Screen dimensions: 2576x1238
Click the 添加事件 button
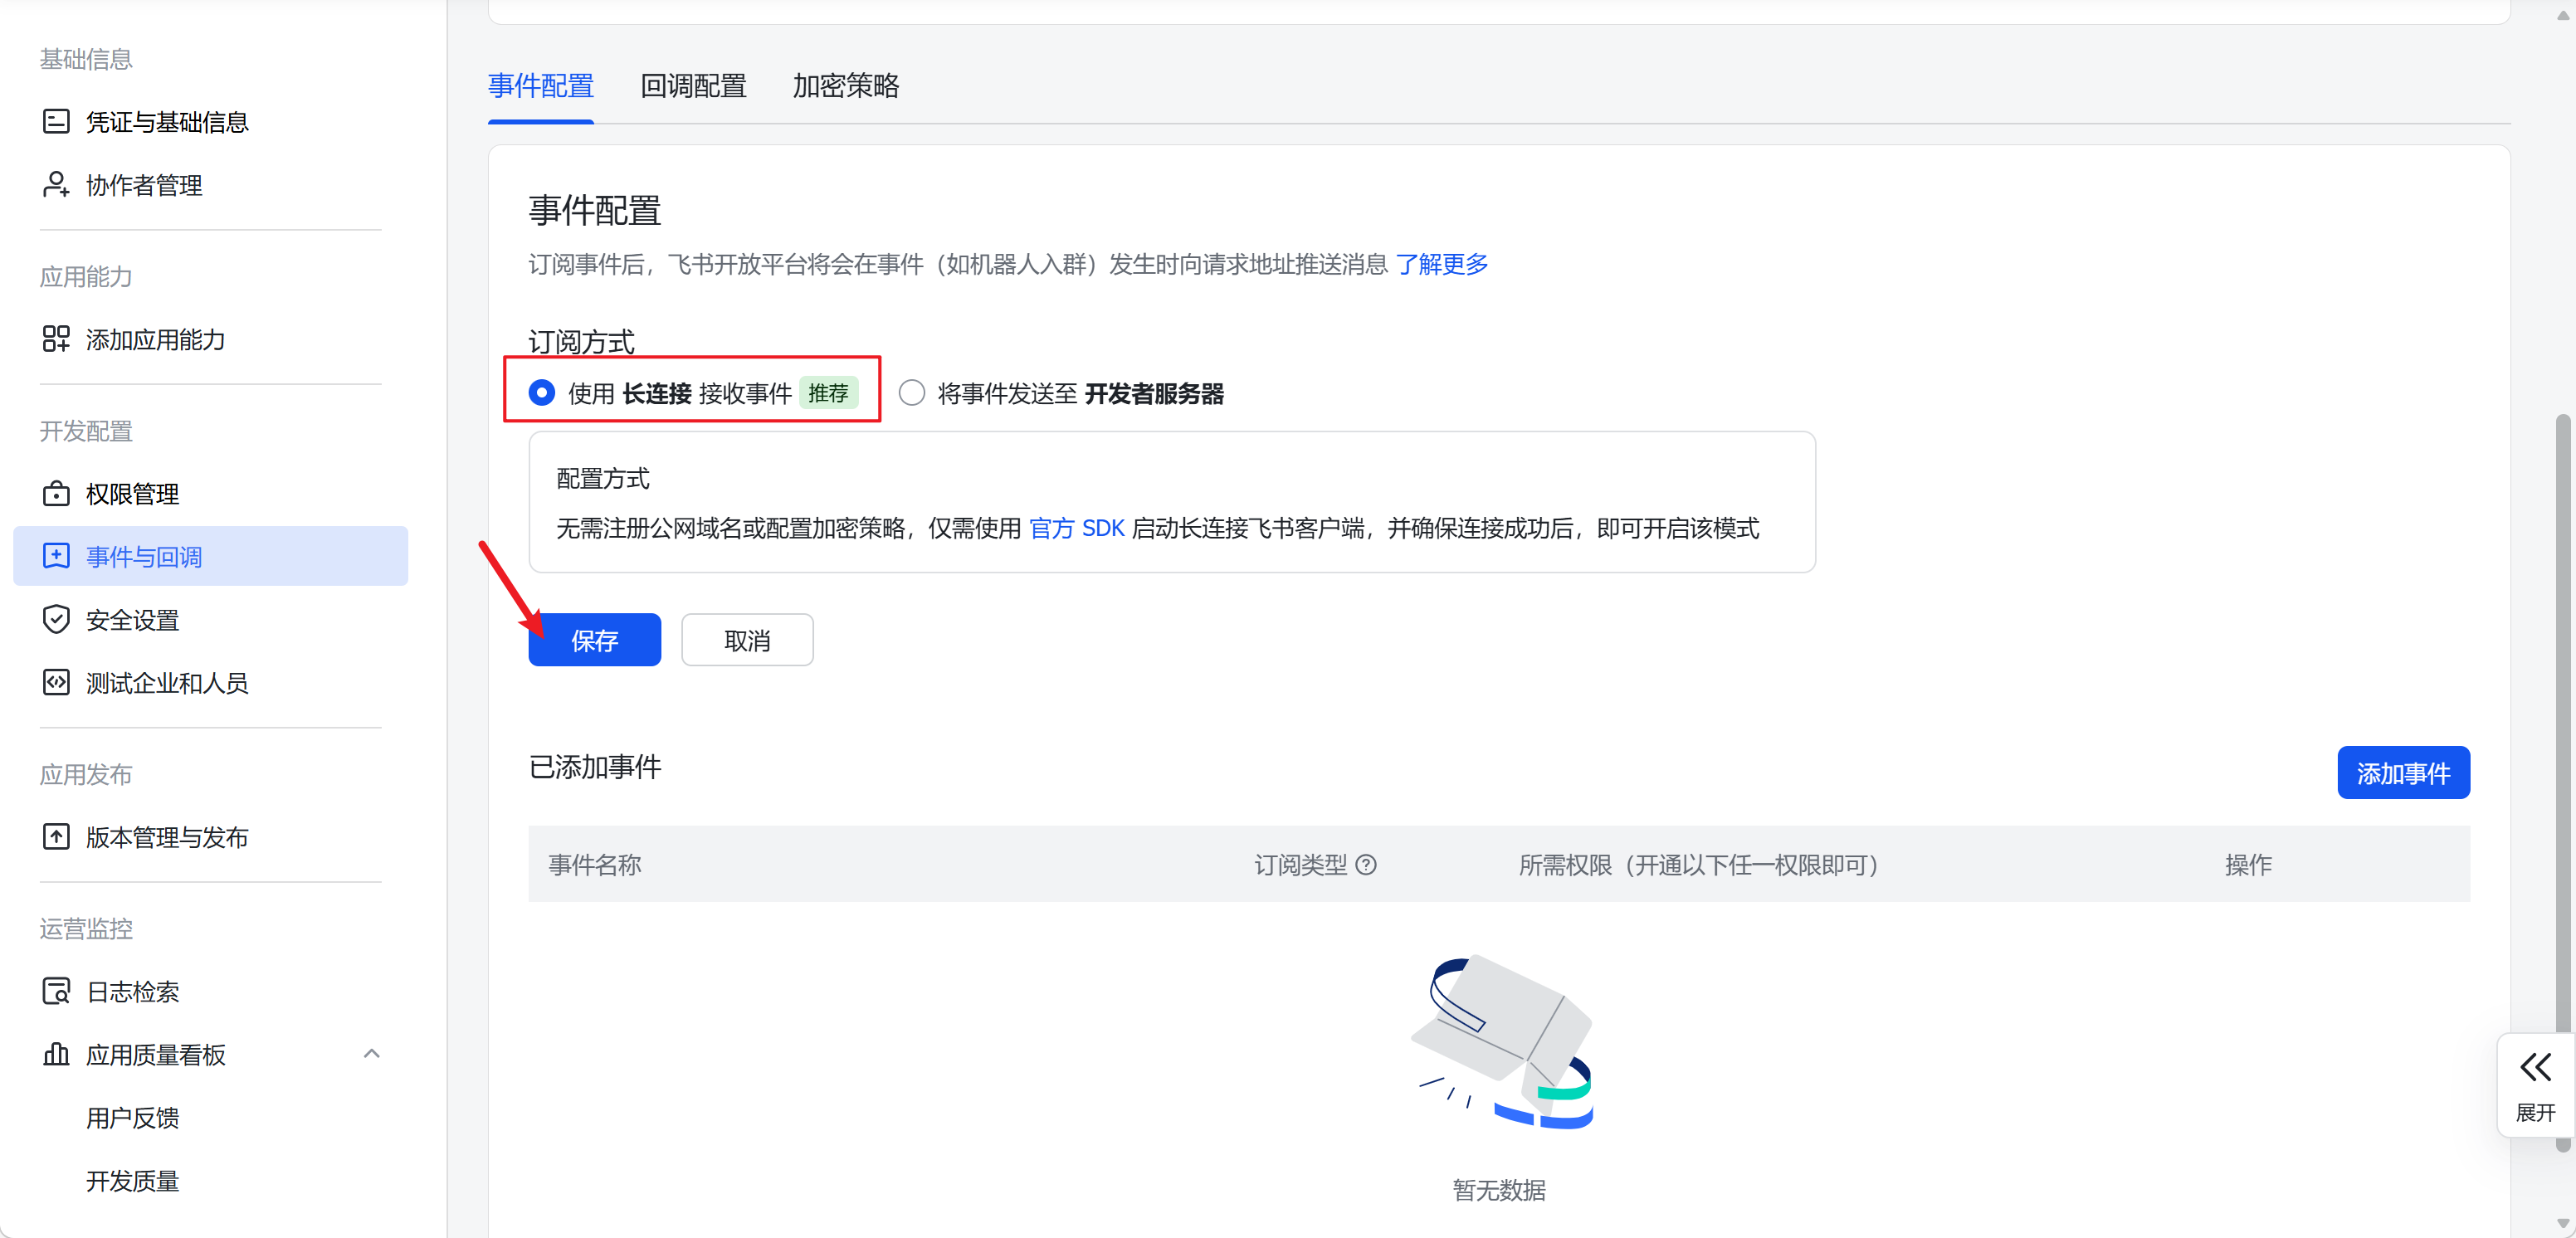click(2402, 773)
